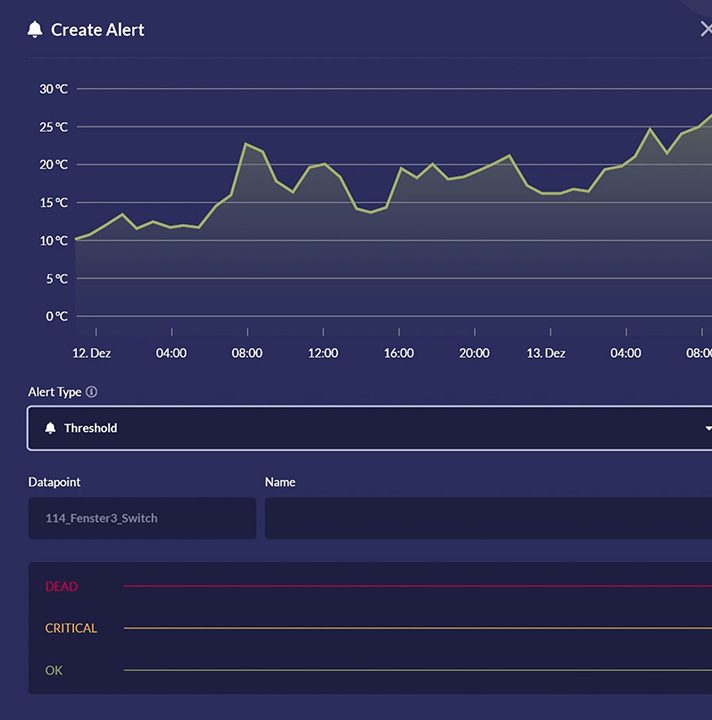Click the CRITICAL threshold line

(x=418, y=628)
